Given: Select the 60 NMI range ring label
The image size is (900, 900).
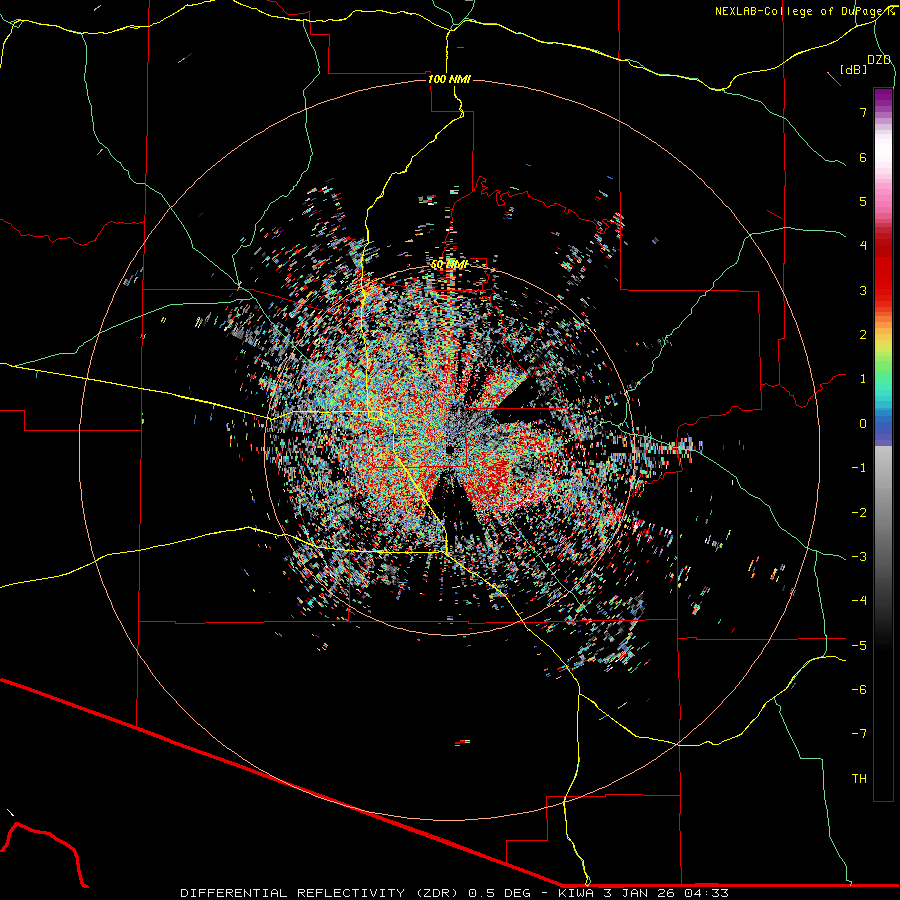Looking at the screenshot, I should (x=449, y=264).
